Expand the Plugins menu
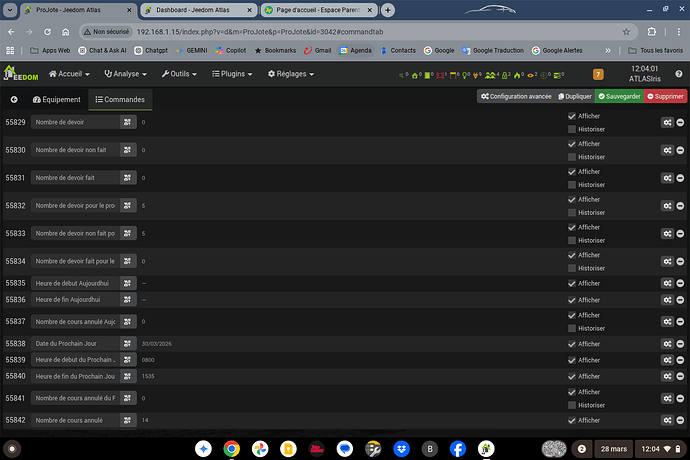The image size is (690, 460). [232, 74]
